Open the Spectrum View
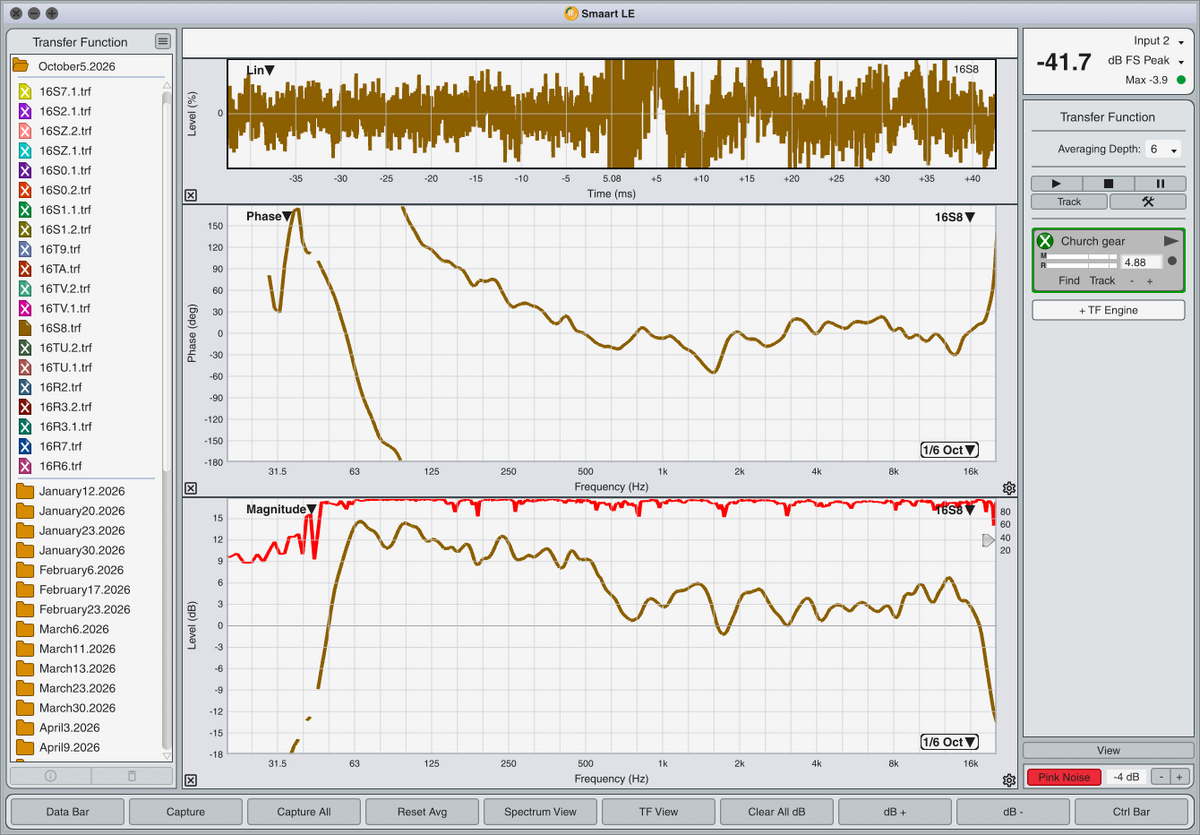Viewport: 1200px width, 835px height. pyautogui.click(x=540, y=812)
